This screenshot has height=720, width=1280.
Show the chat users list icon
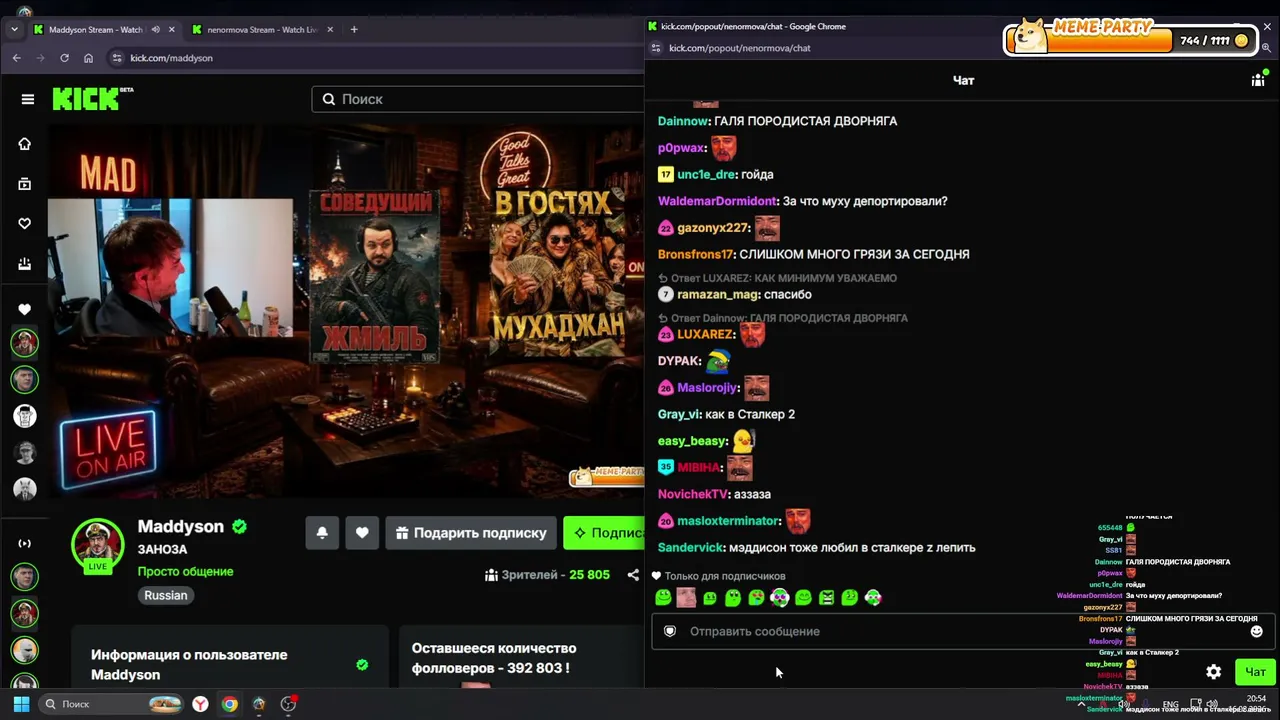point(1258,80)
